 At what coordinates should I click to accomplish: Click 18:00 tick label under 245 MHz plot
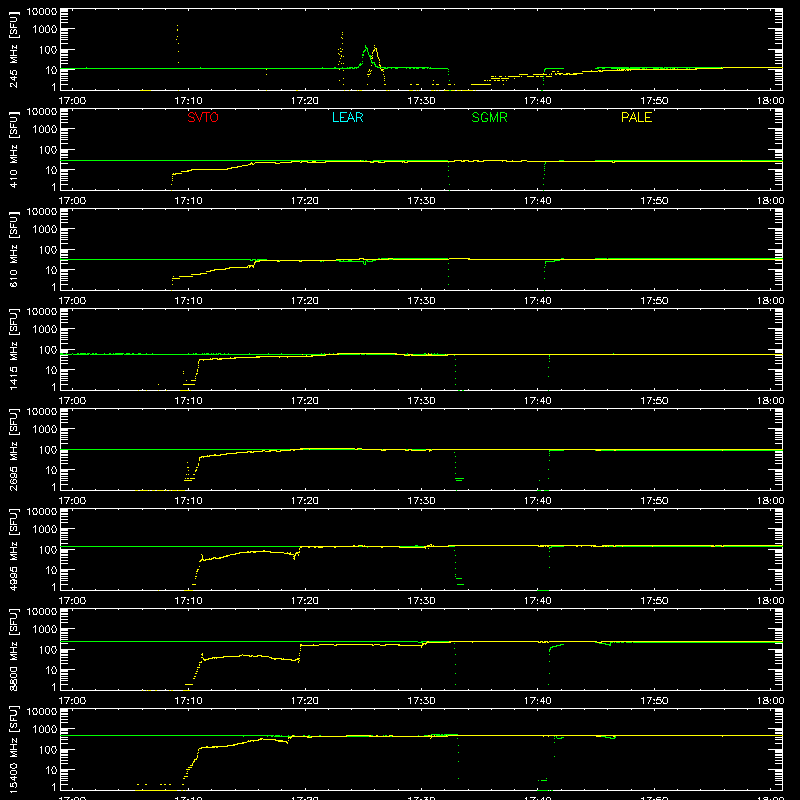770,101
